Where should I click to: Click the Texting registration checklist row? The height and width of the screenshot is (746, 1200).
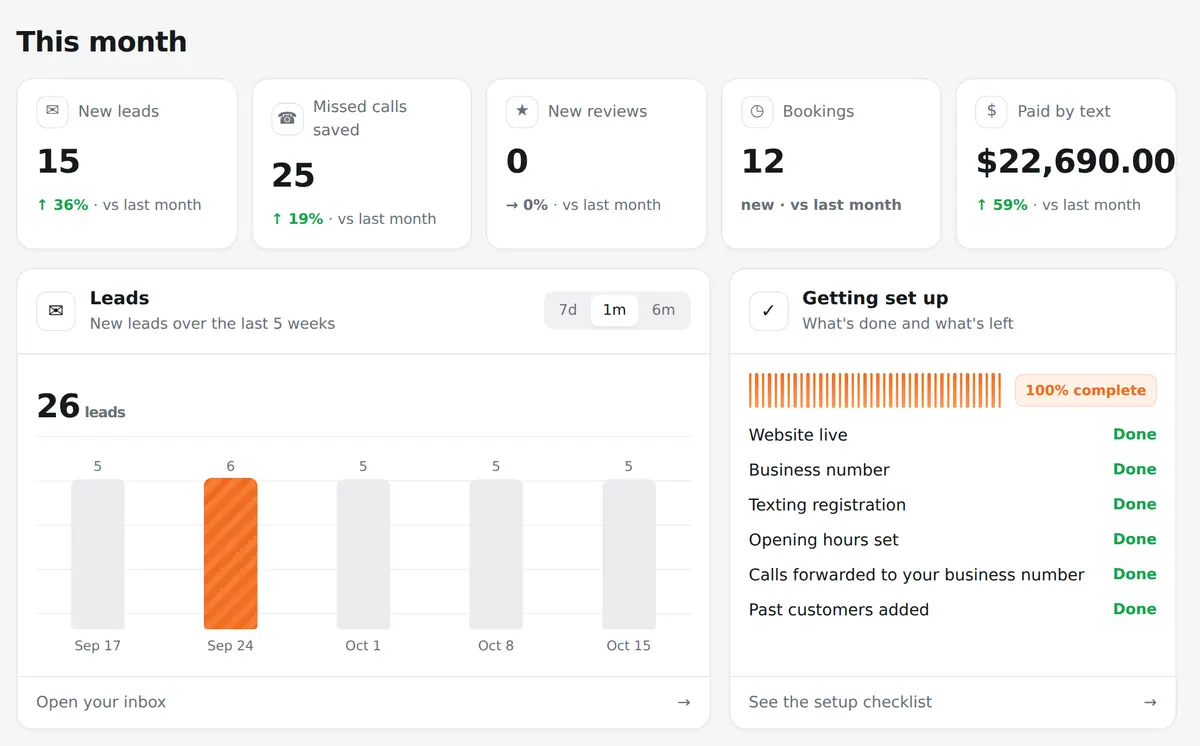coord(953,505)
